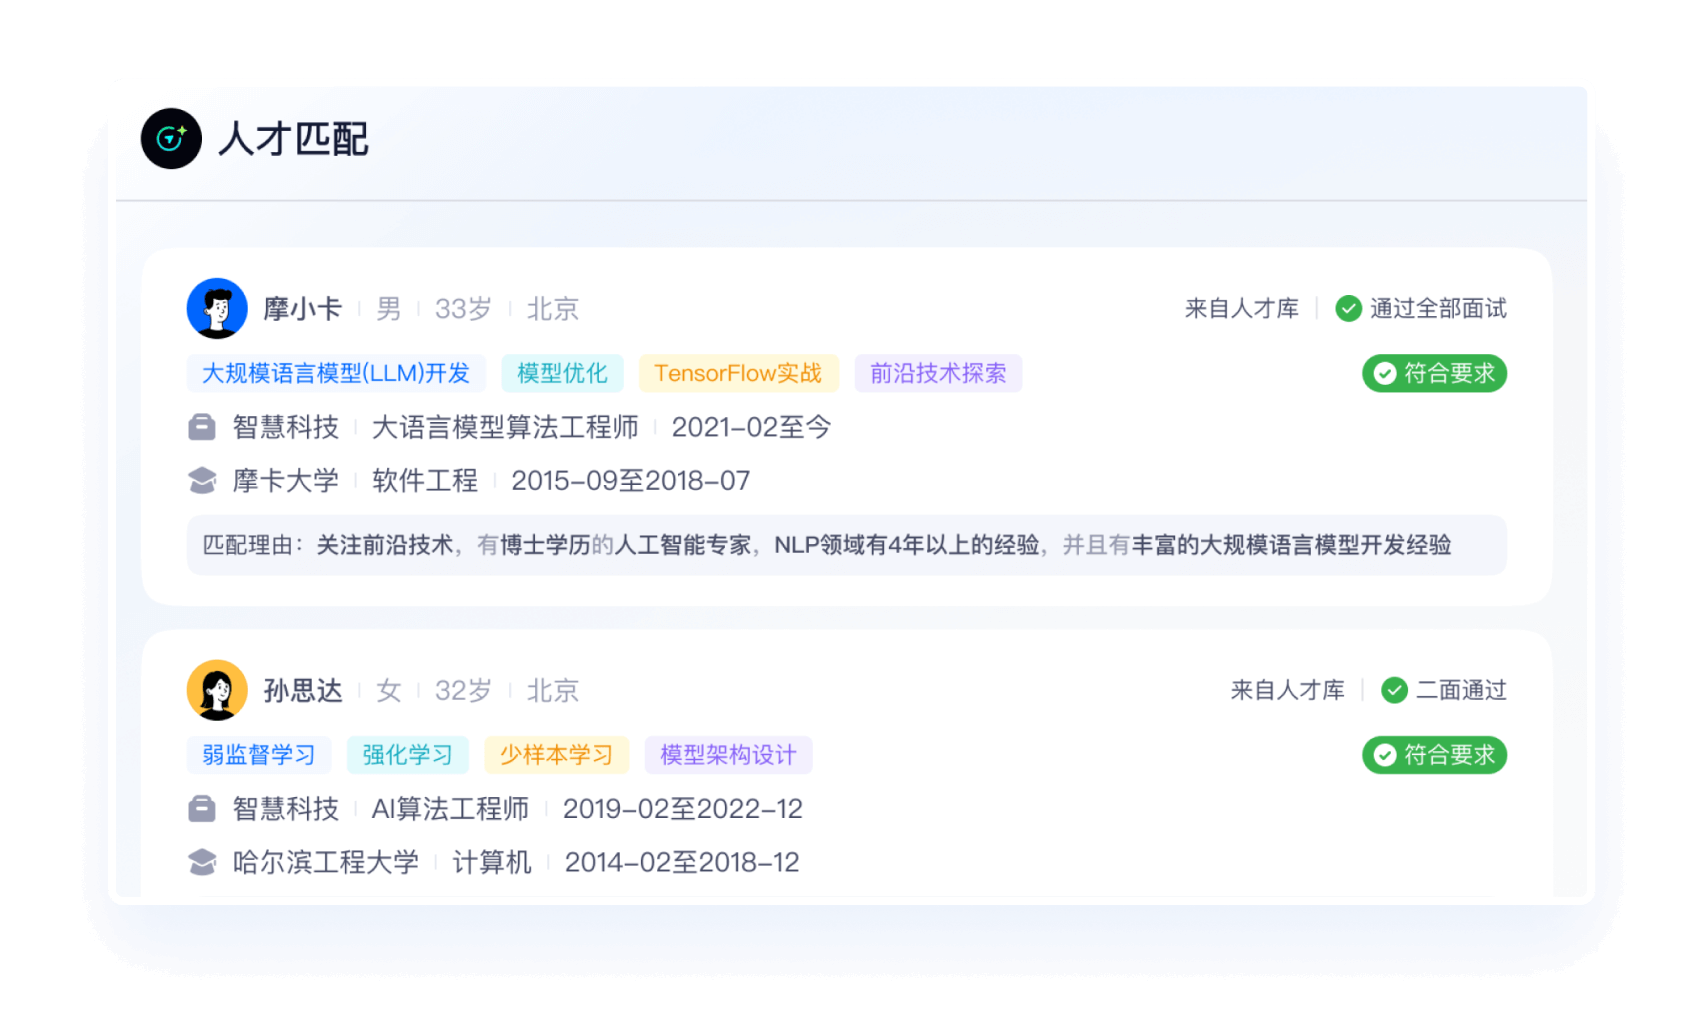Click 孙思达's 符合要求 badge
Viewport: 1694px width, 1014px height.
[1434, 755]
